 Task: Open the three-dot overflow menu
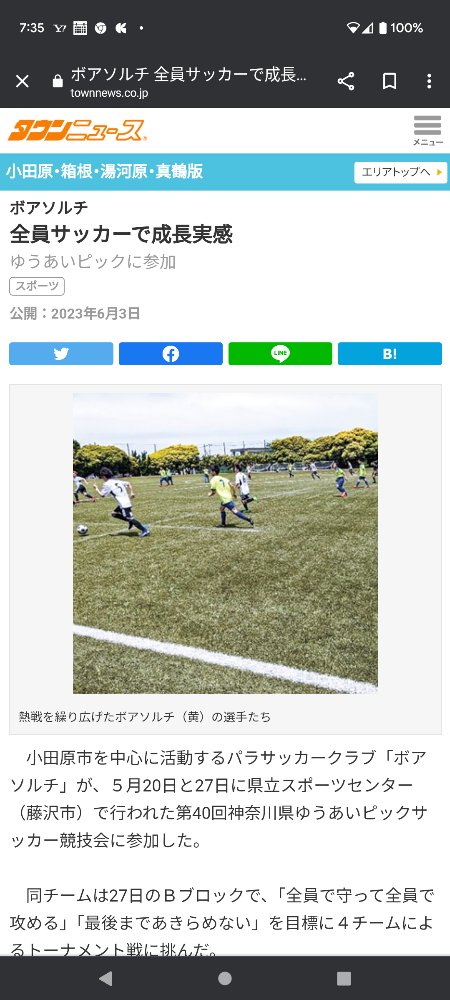coord(429,81)
